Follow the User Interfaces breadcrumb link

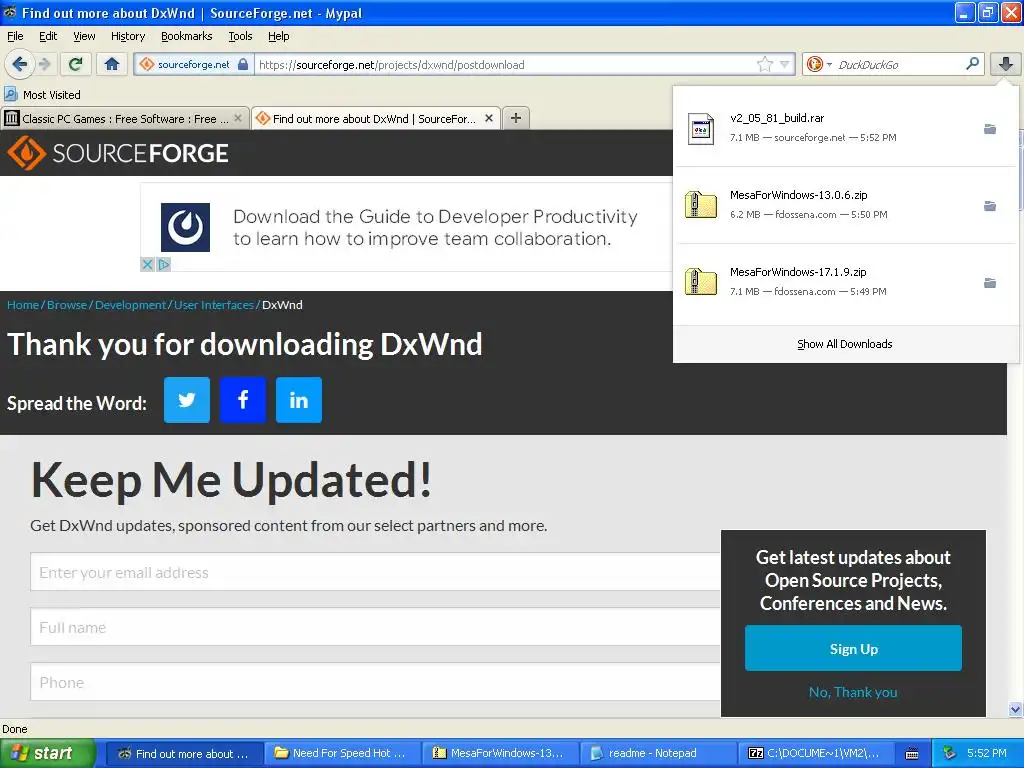coord(214,305)
